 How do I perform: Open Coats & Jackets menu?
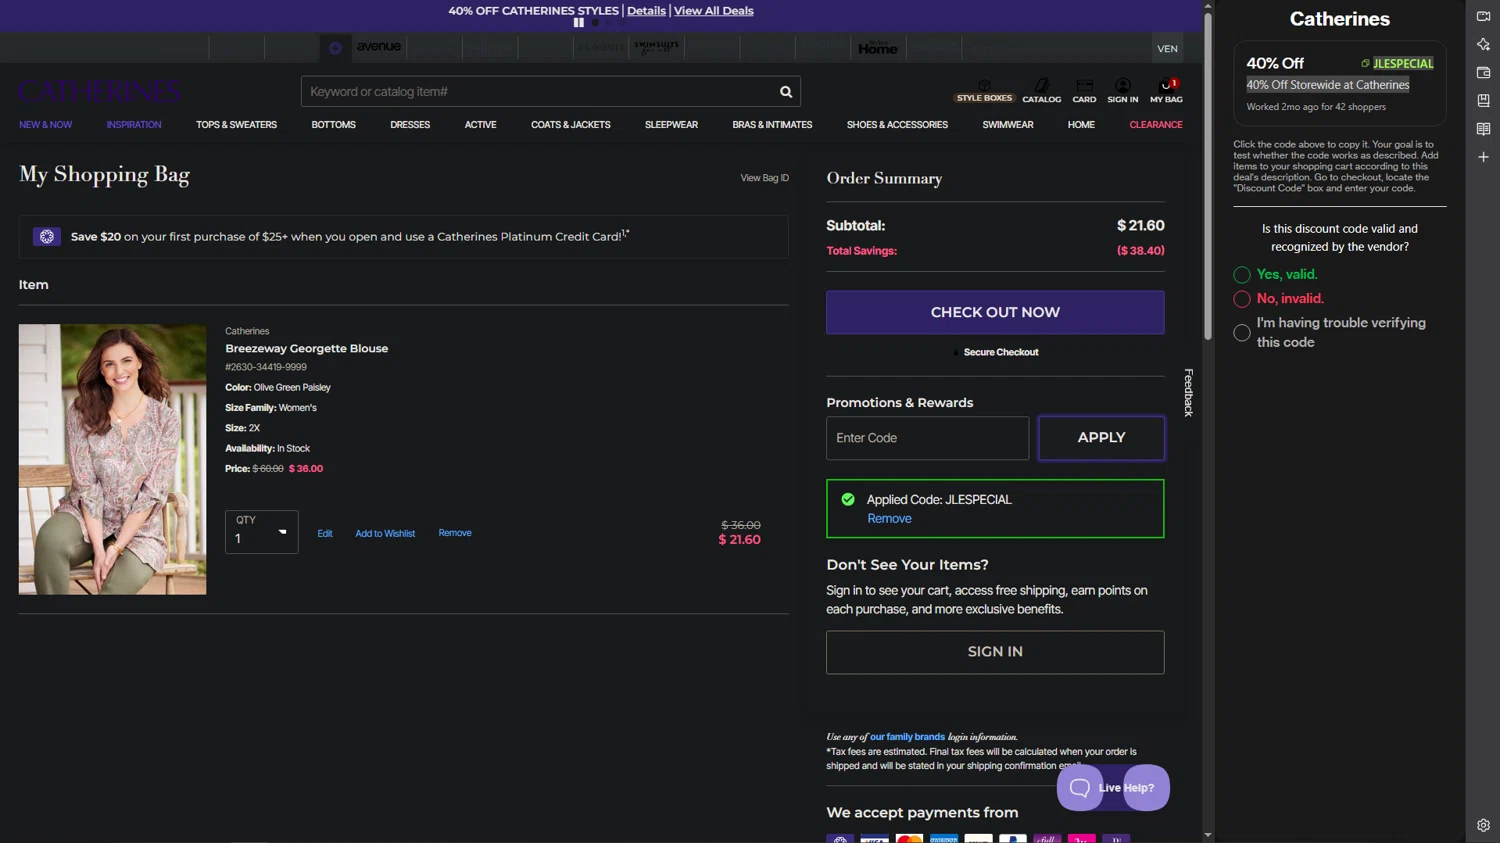(570, 125)
